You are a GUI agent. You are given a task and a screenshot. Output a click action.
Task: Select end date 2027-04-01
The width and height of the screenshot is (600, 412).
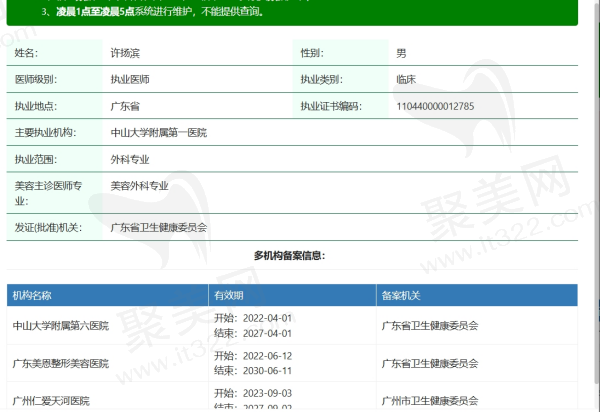click(267, 333)
